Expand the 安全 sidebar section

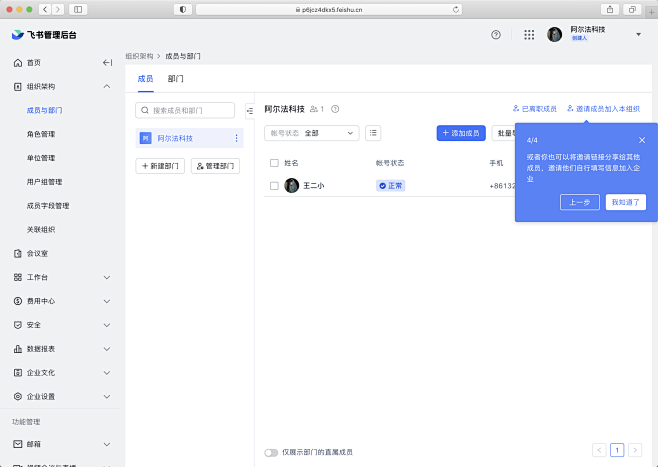tap(107, 325)
